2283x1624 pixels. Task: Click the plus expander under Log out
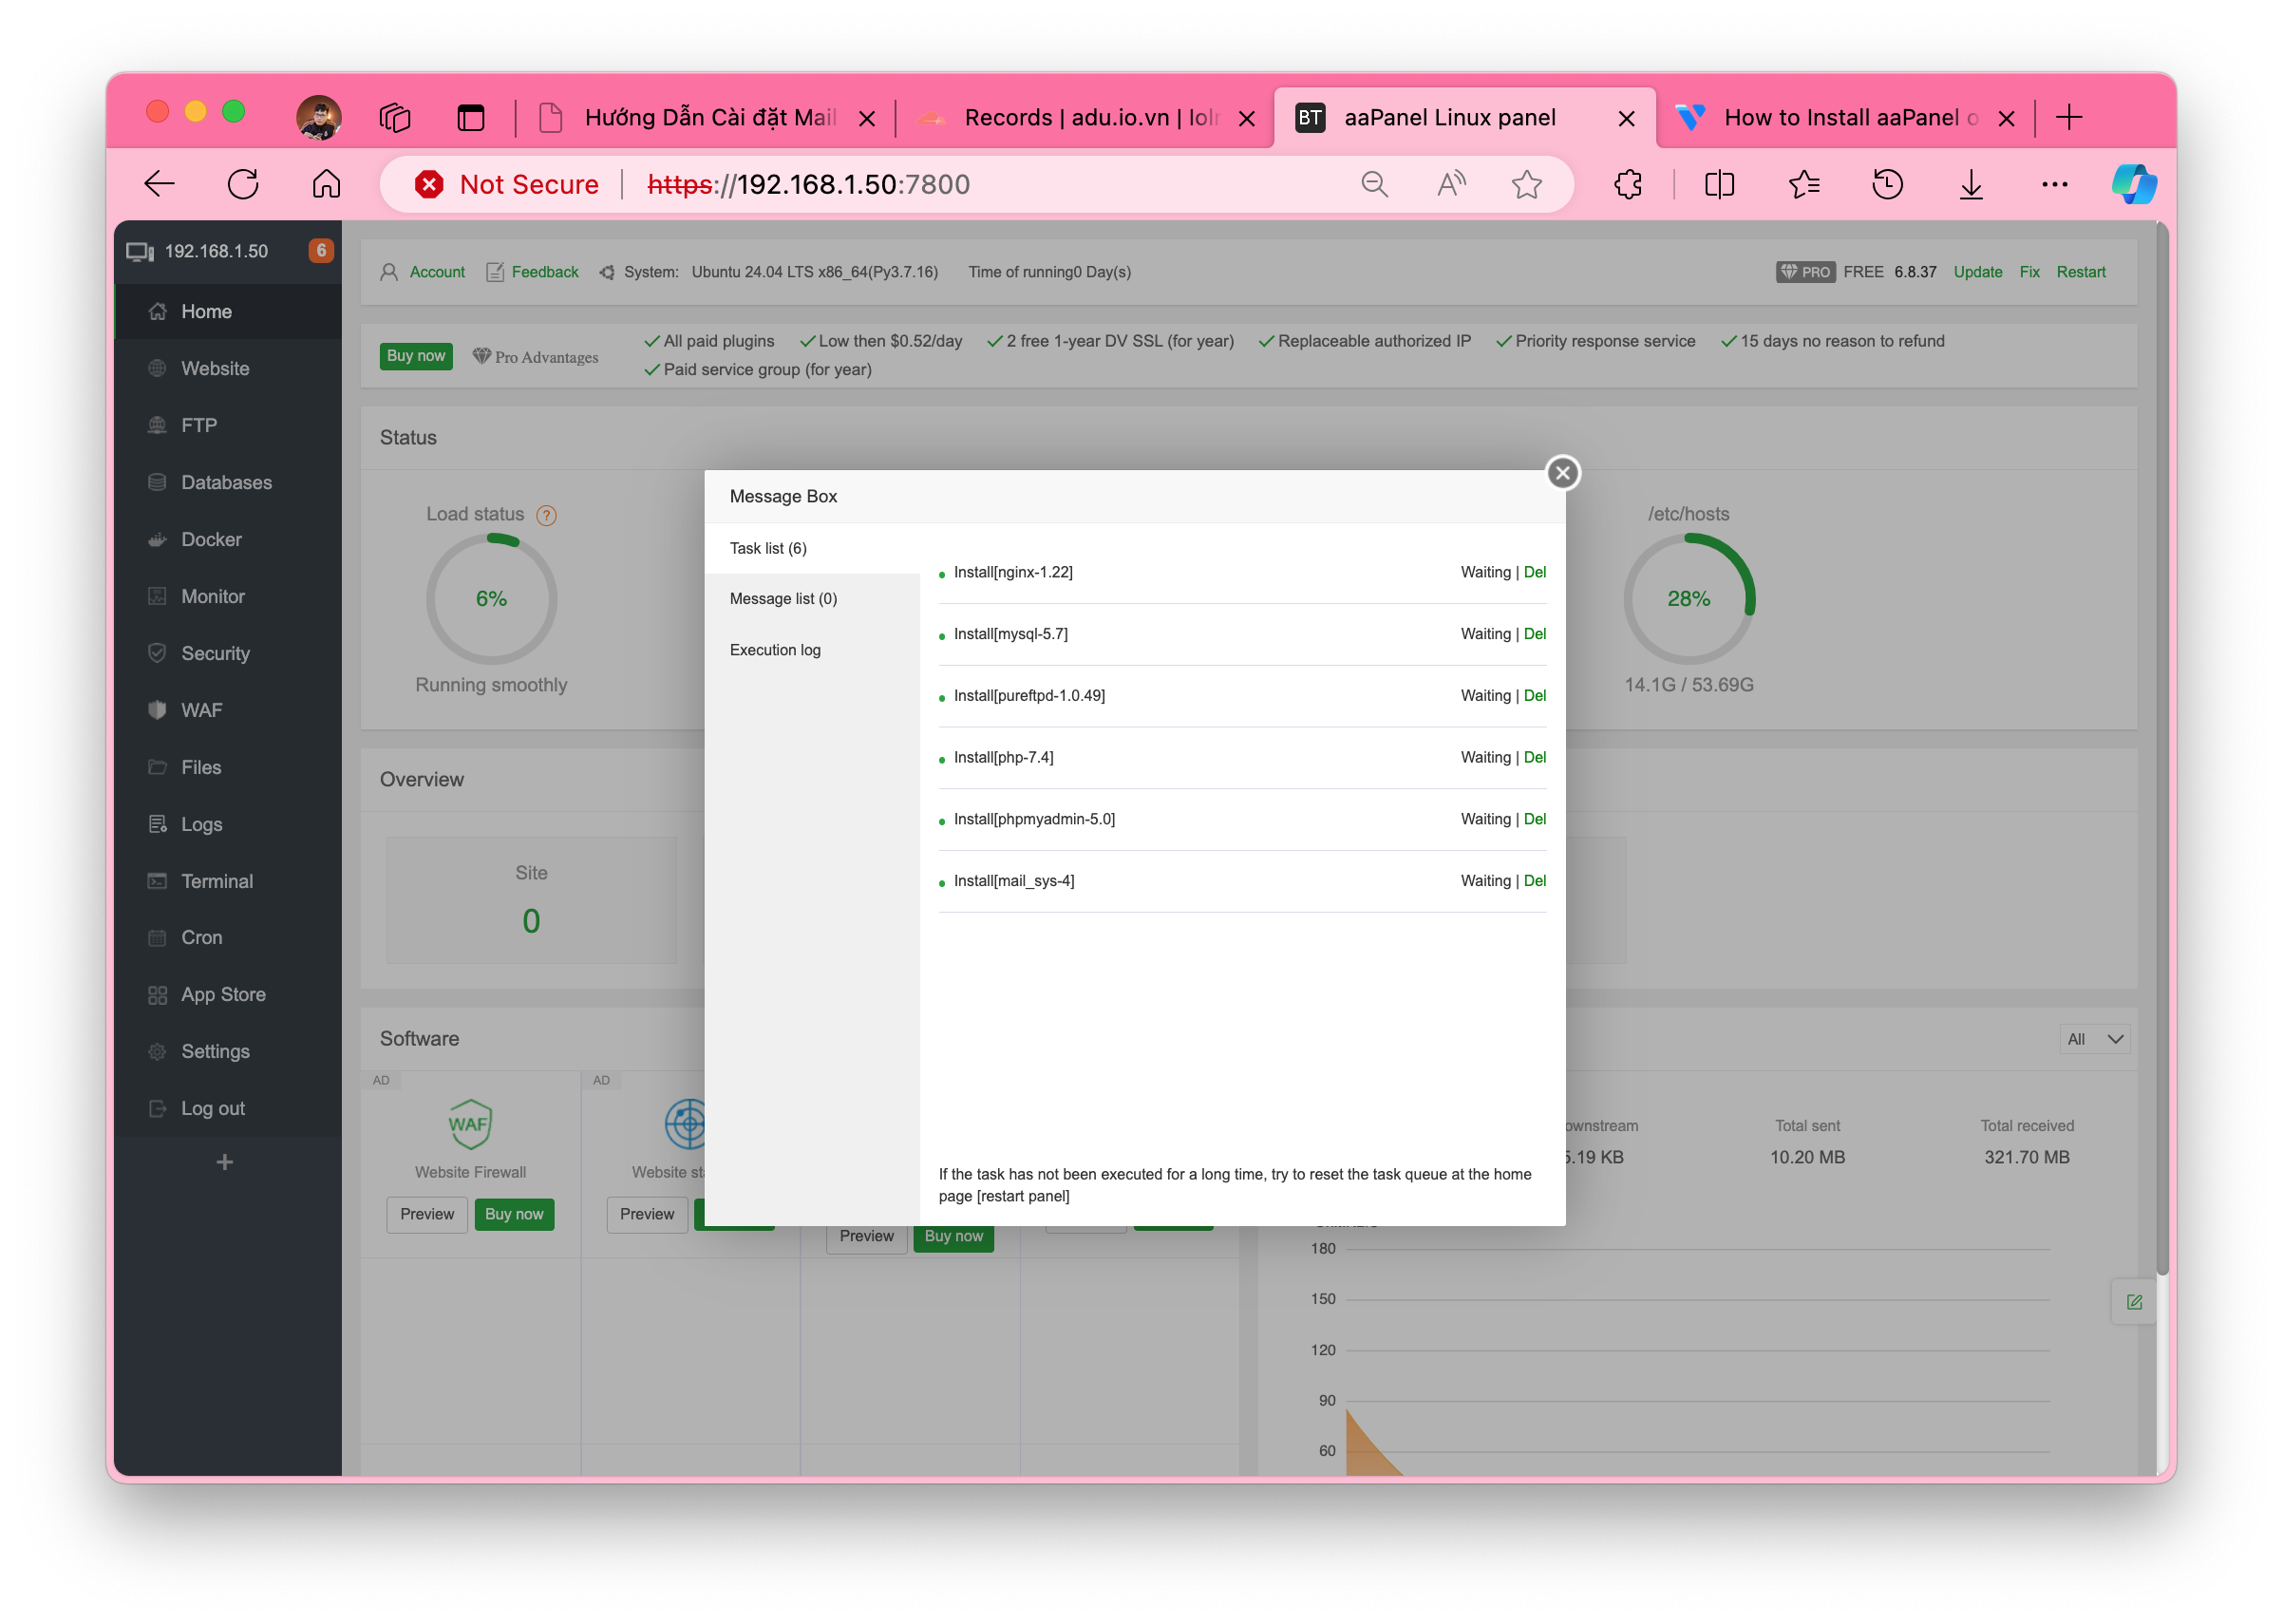(225, 1163)
